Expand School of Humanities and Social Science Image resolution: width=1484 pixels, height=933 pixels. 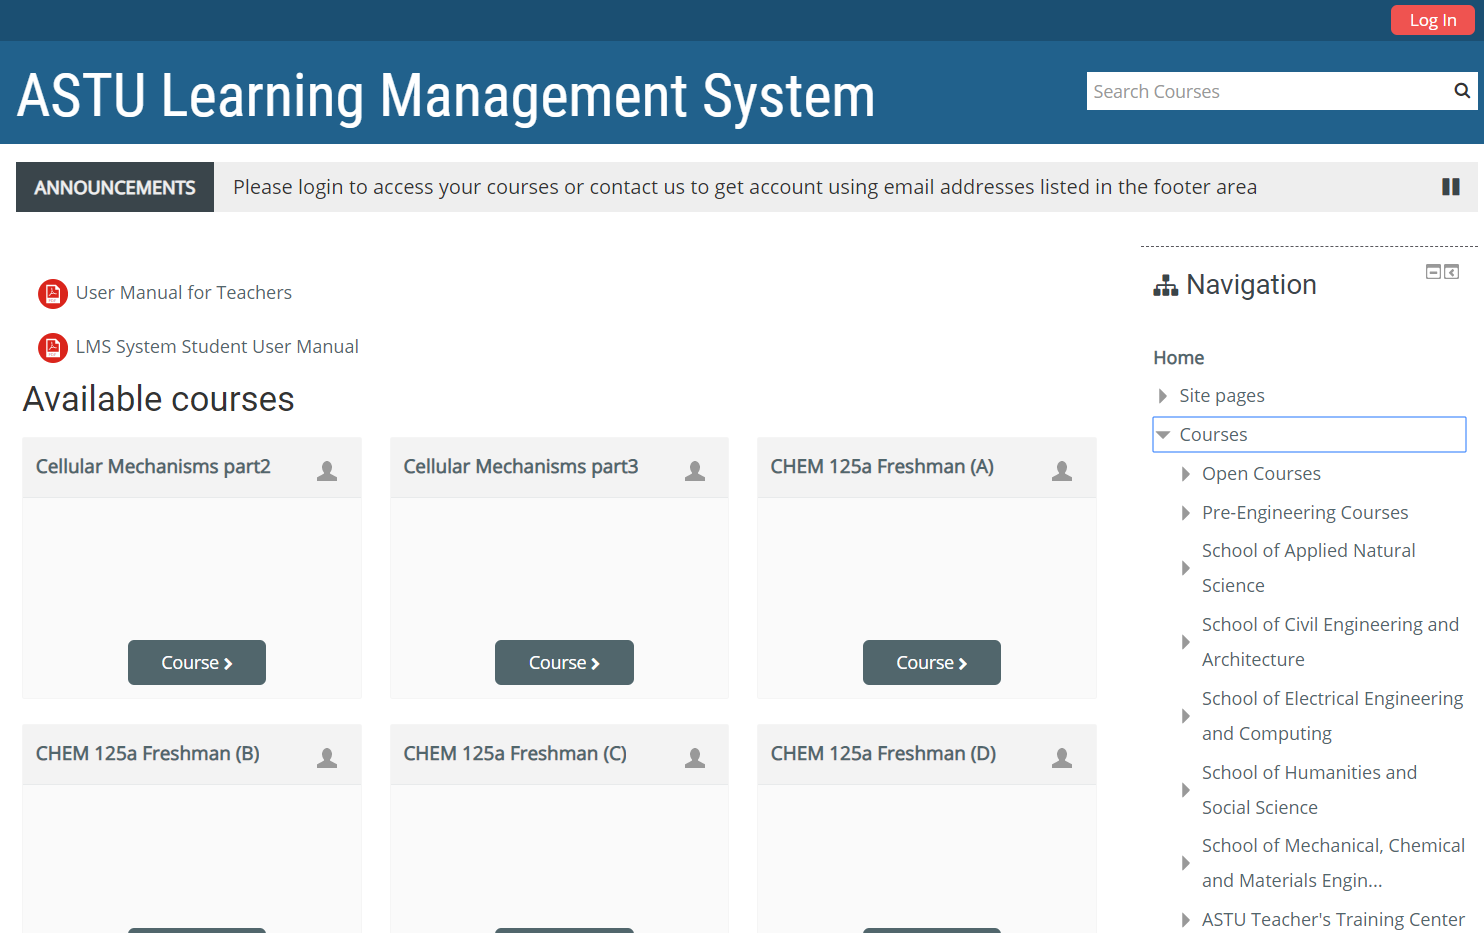click(1185, 790)
